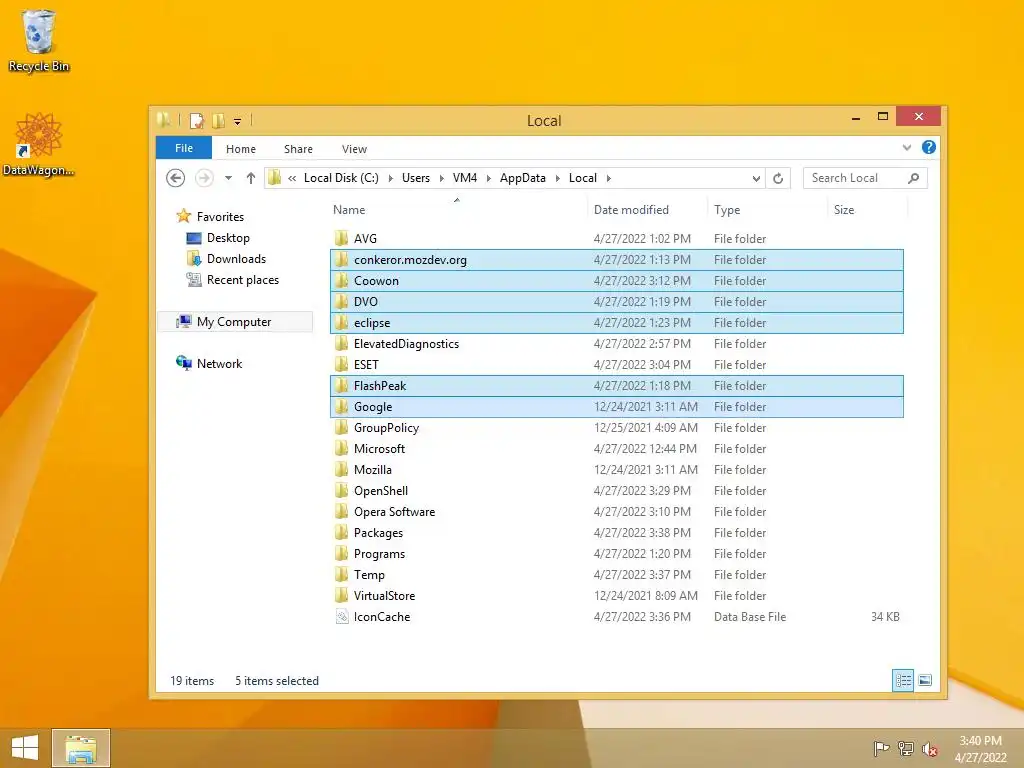Screen dimensions: 1024x768
Task: Select the conkeror.mozdev.org folder
Action: (x=616, y=260)
